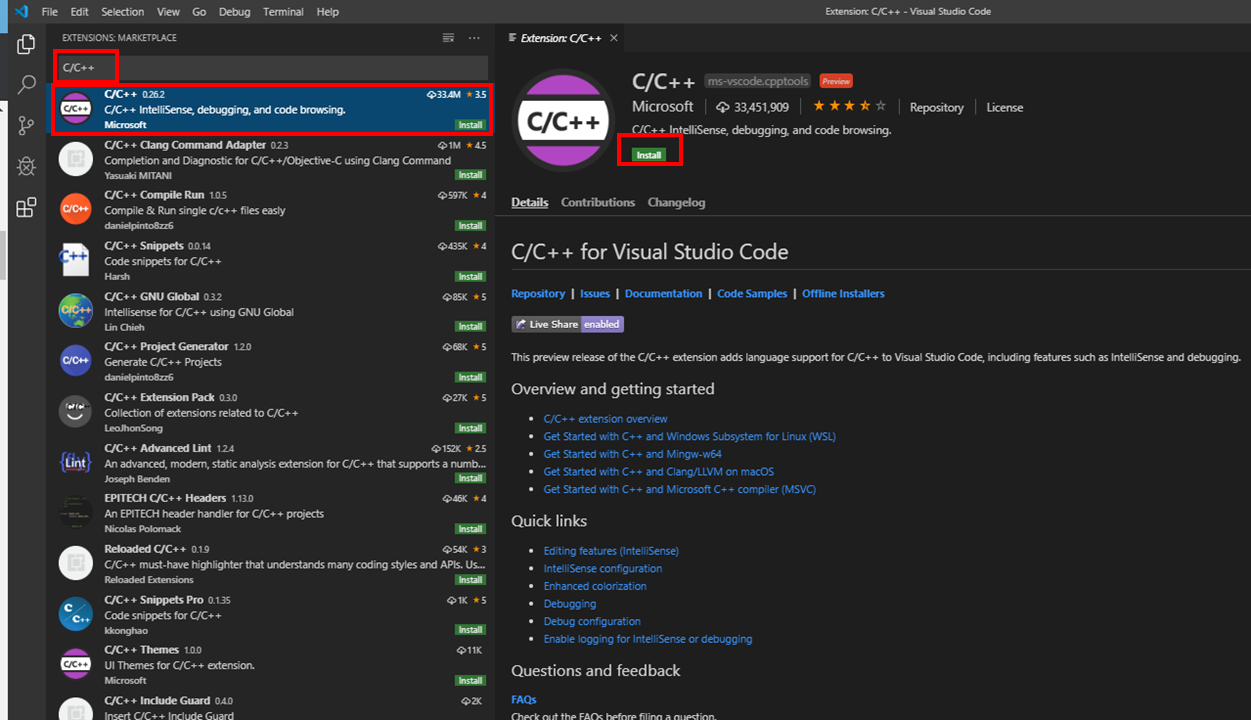Open the View menu
Viewport: 1251px width, 720px height.
[168, 12]
